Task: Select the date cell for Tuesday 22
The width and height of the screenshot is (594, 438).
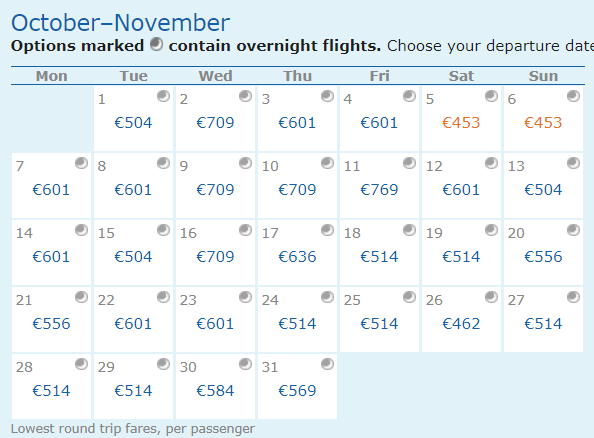Action: [133, 319]
